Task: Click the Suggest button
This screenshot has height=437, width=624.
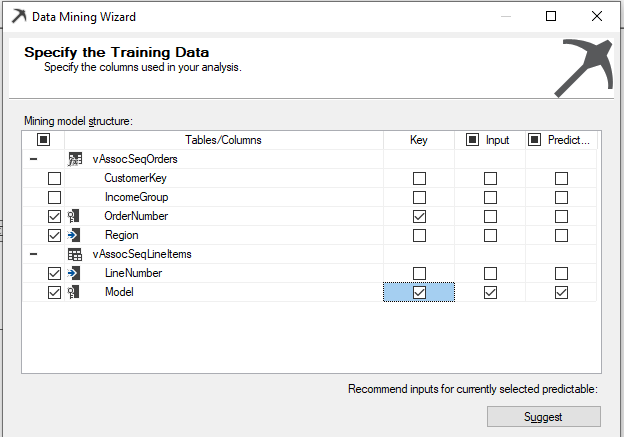Action: click(x=543, y=417)
